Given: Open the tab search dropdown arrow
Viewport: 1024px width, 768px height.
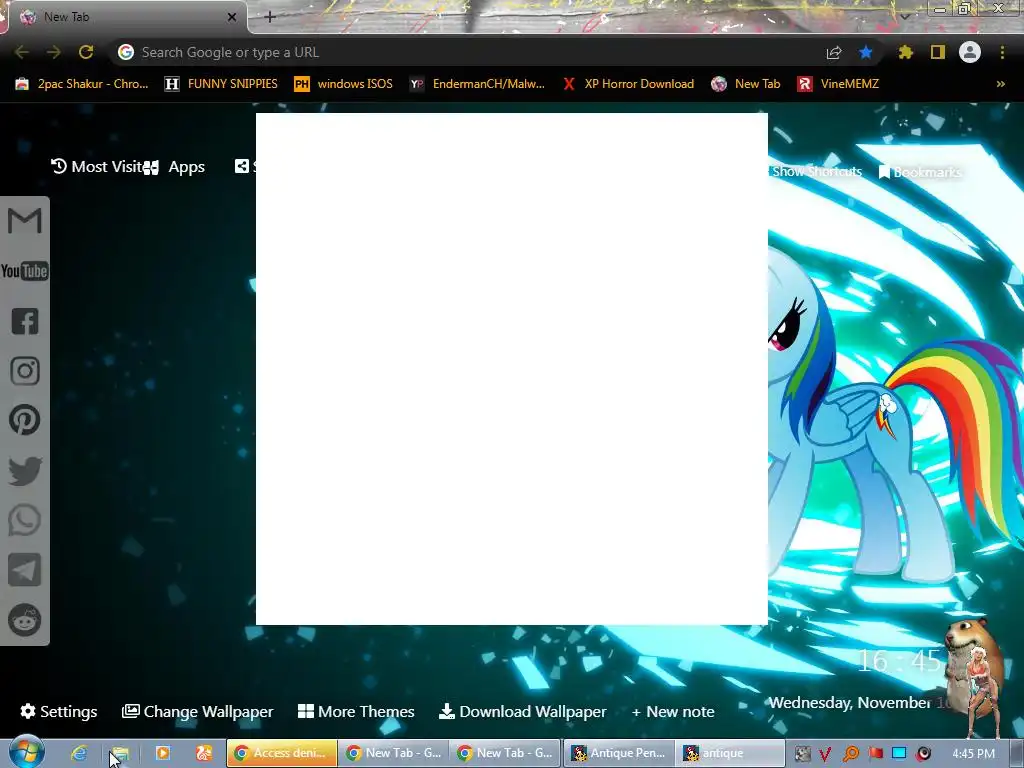Looking at the screenshot, I should [x=904, y=16].
